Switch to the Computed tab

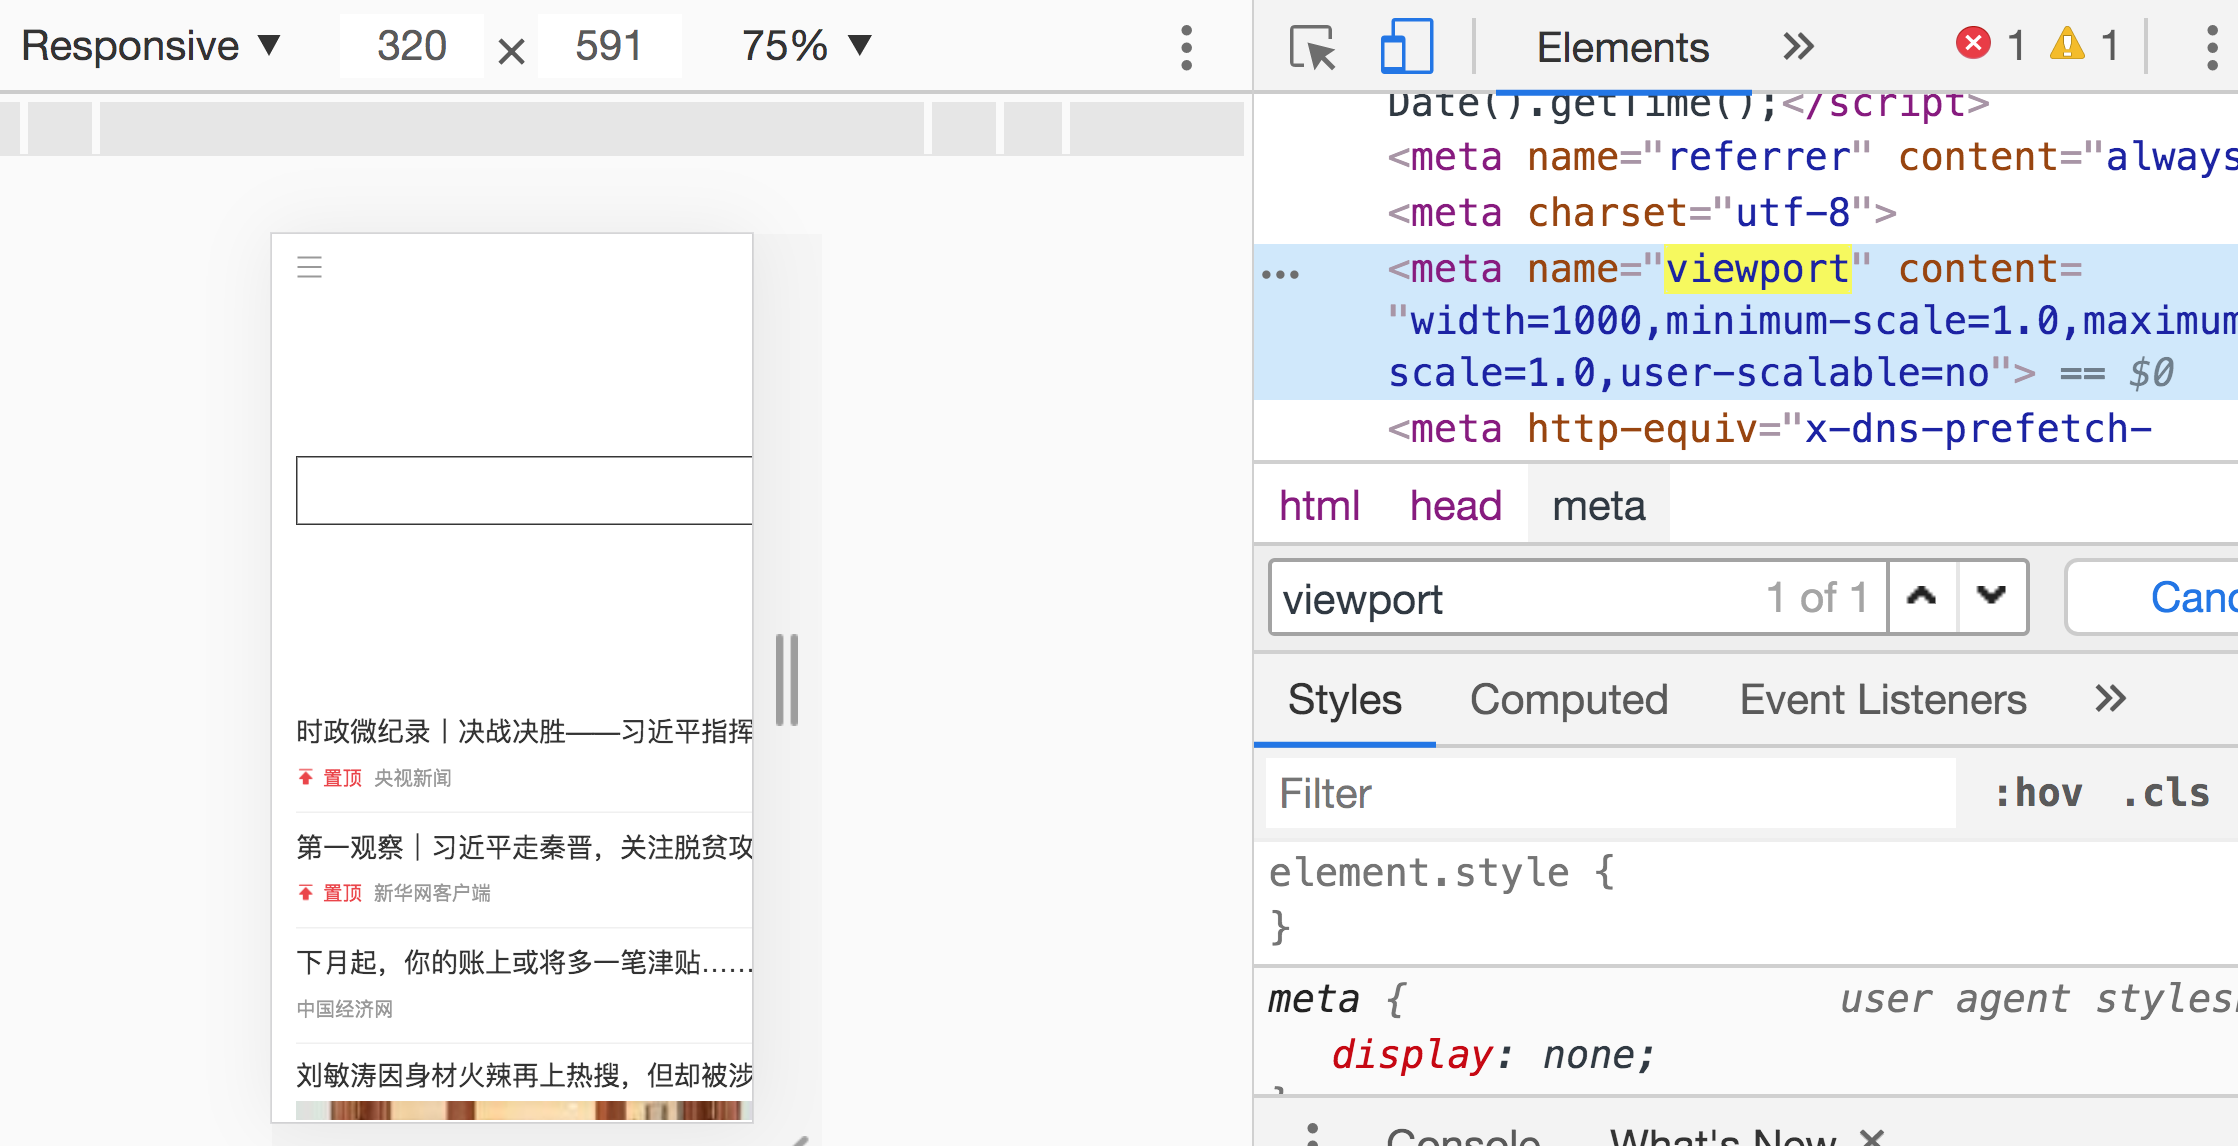click(1568, 699)
